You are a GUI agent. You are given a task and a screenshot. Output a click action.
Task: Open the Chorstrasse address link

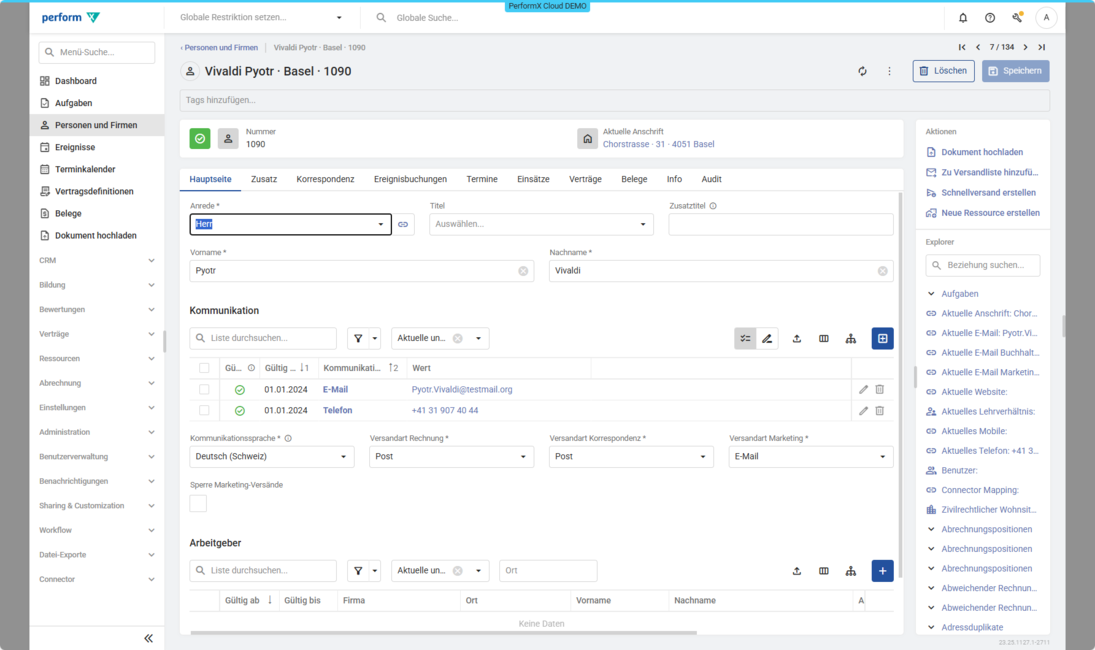[658, 144]
